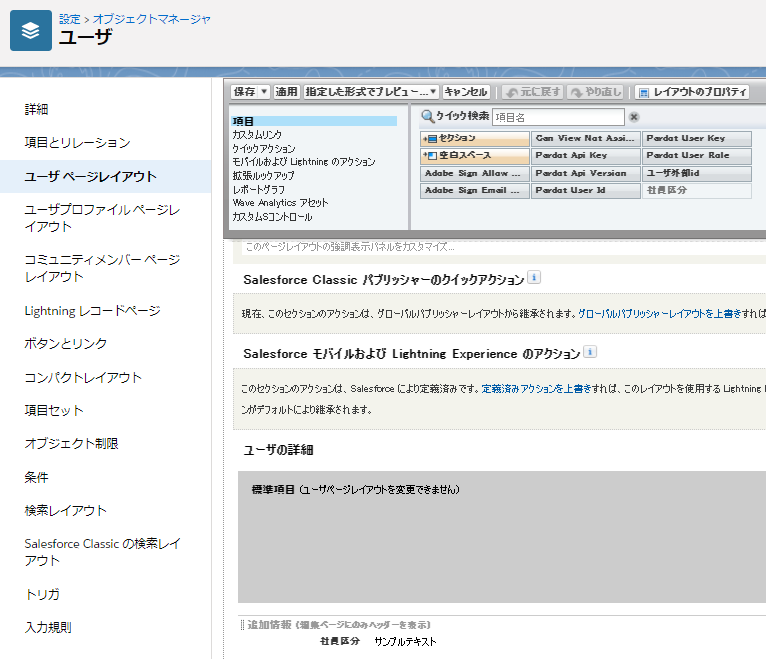Click the Object Manager layers icon
The image size is (766, 659).
(31, 31)
